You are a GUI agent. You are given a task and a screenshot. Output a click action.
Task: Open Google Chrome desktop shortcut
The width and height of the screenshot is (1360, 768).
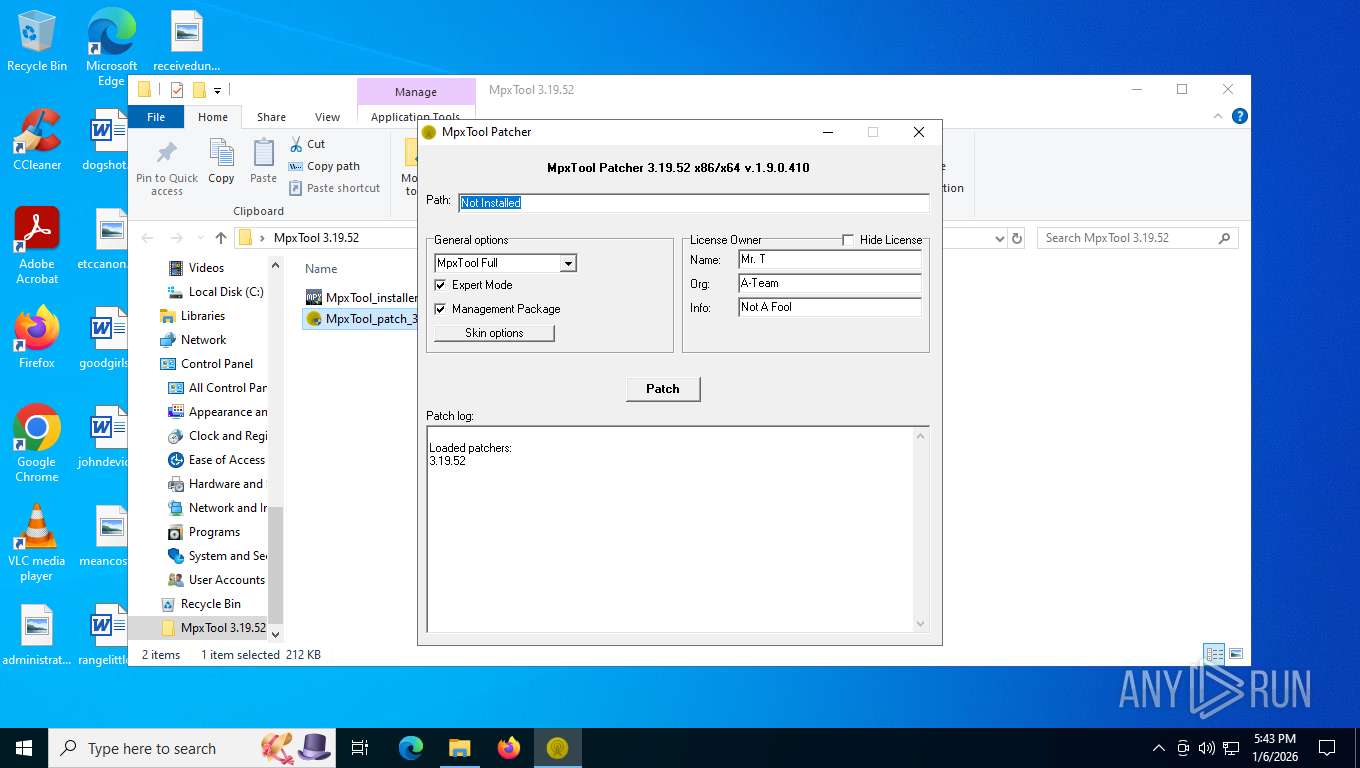(37, 444)
